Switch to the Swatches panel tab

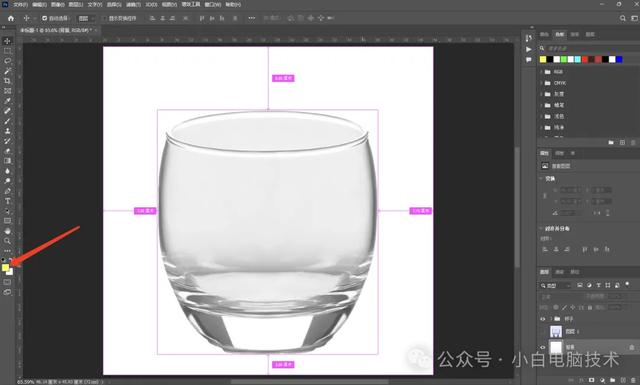[x=559, y=34]
